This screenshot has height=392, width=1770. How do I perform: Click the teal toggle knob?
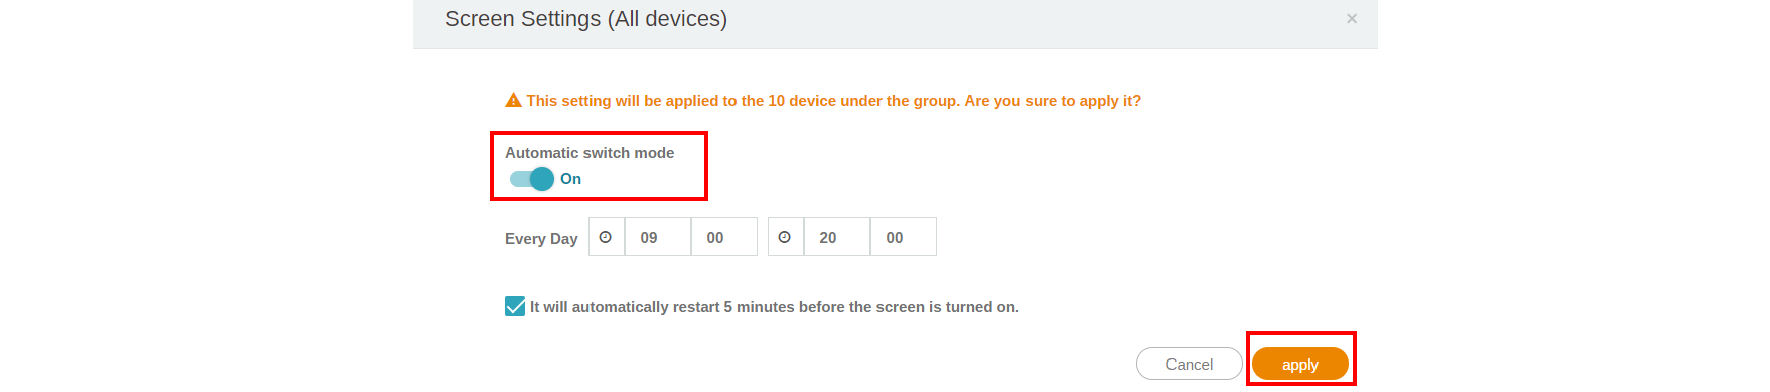[542, 179]
